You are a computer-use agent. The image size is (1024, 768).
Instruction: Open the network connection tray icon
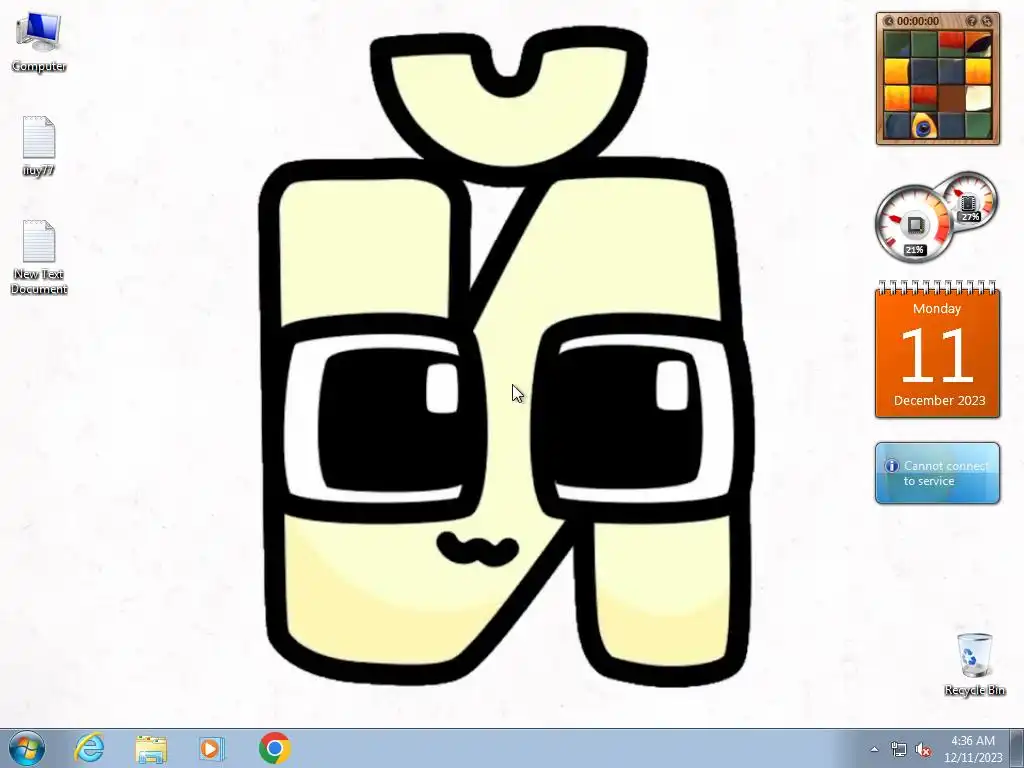899,750
